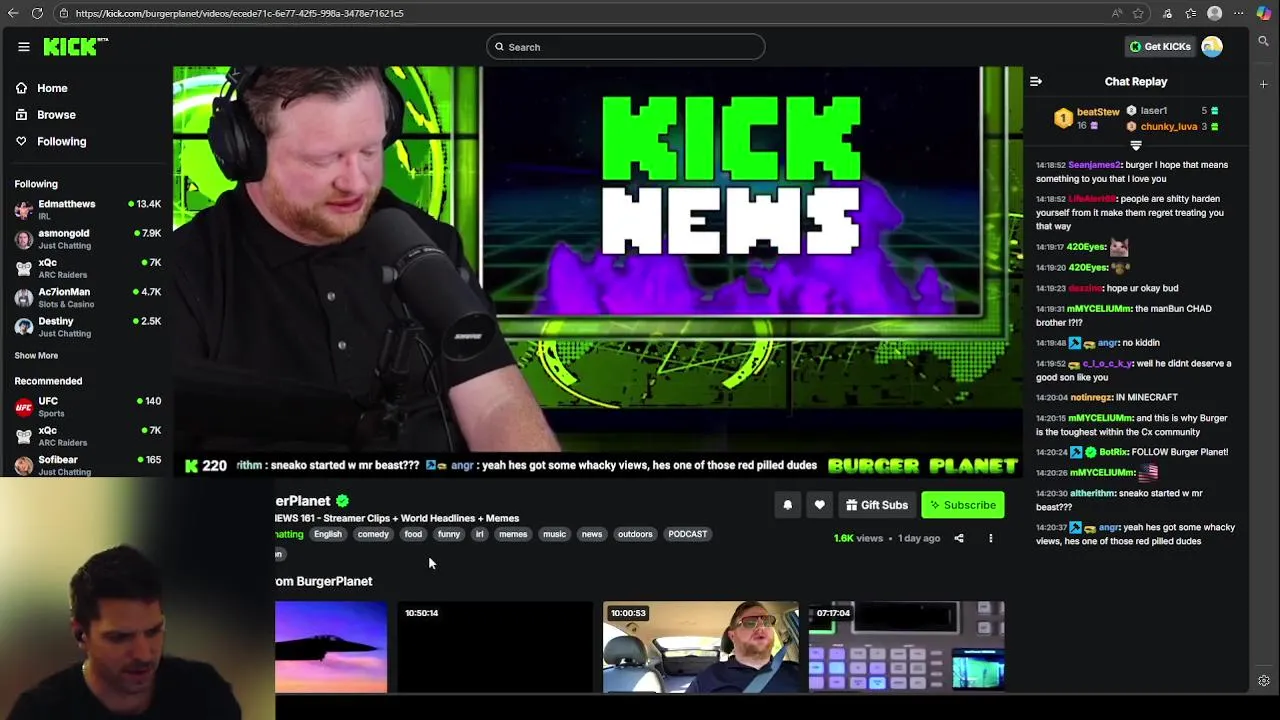Toggle notifications bell for BurgerPlanet

(x=787, y=505)
